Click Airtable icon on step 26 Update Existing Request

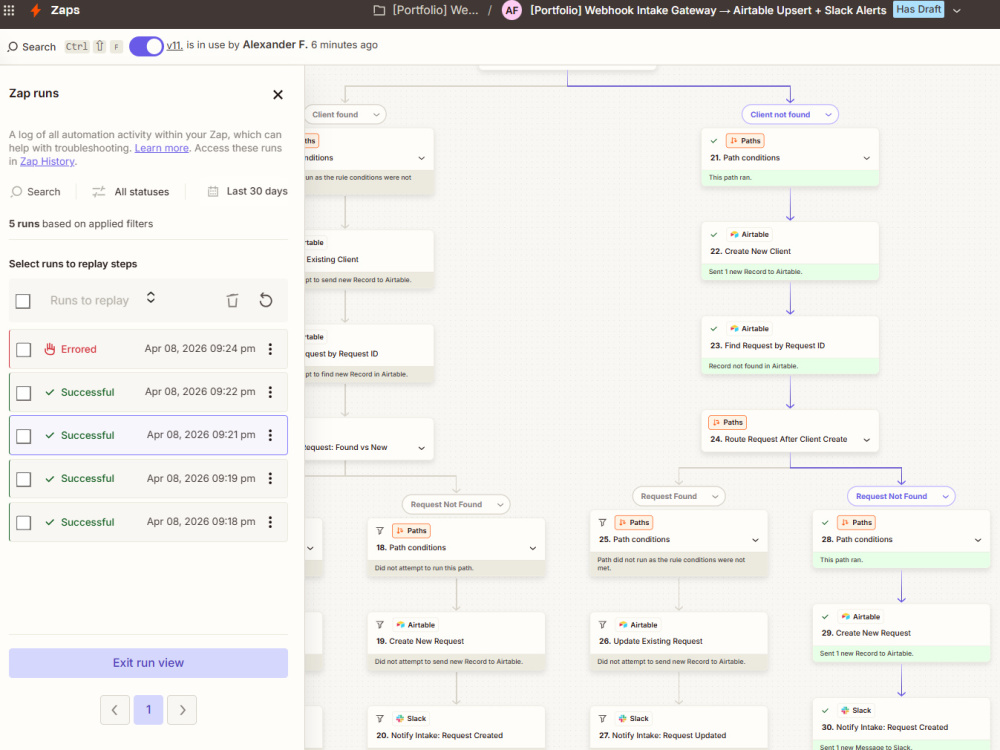point(622,625)
